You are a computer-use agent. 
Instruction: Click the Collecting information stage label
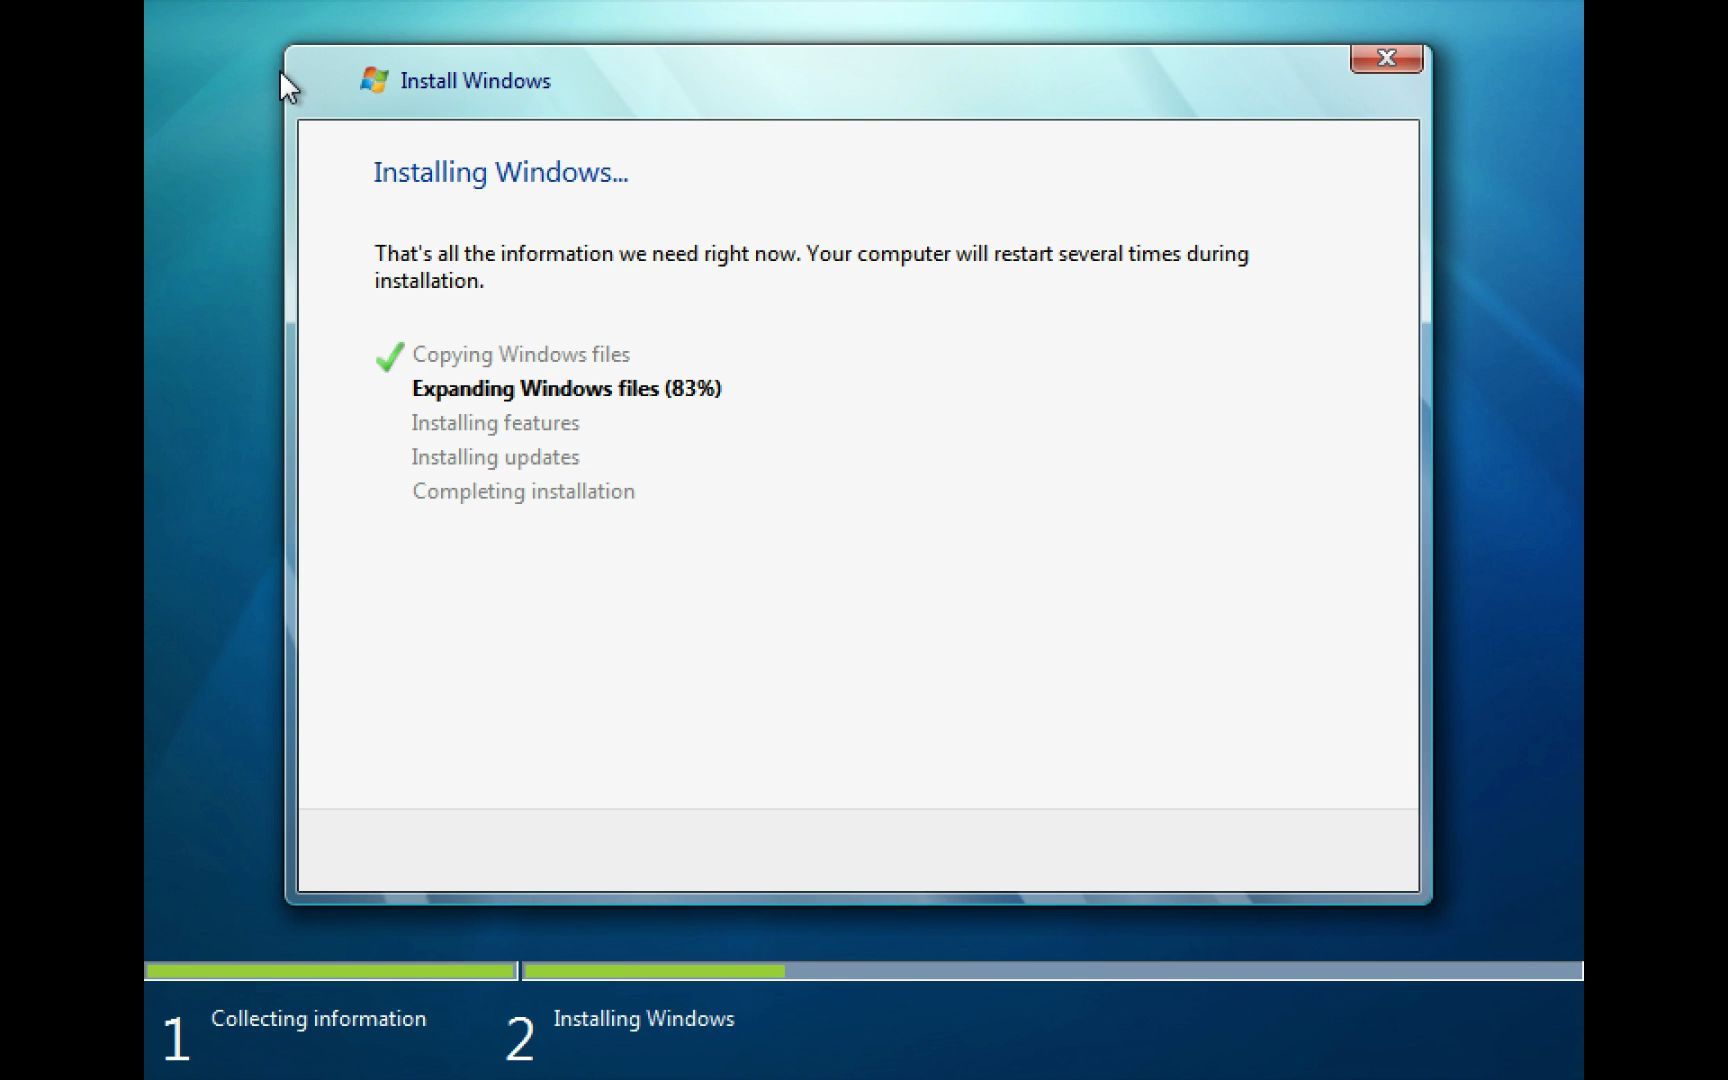318,1019
